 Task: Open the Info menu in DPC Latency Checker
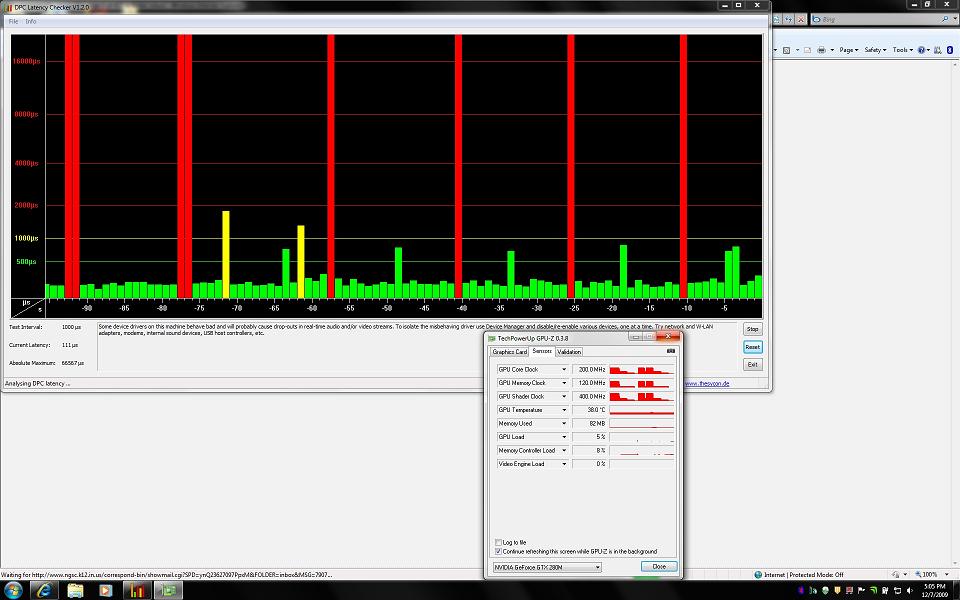click(31, 21)
